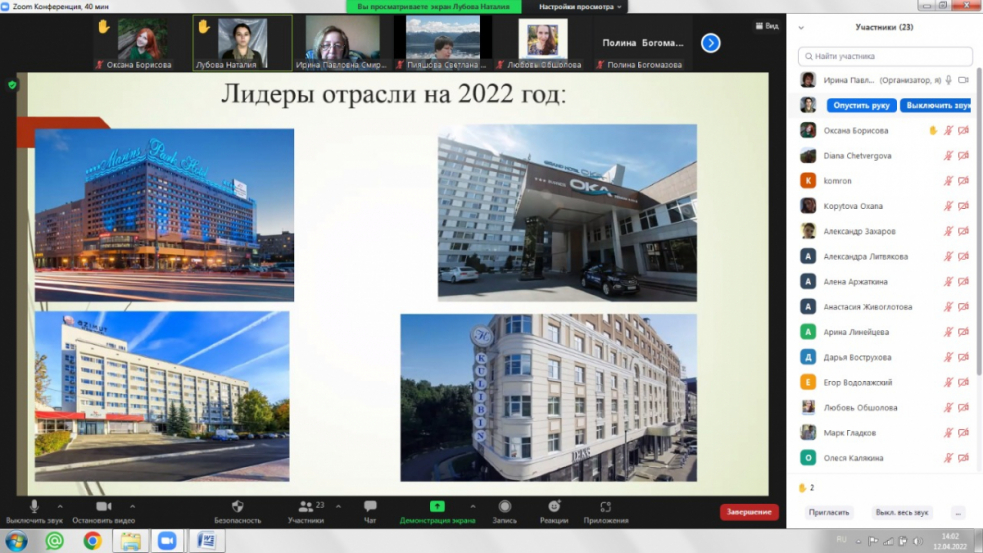The image size is (983, 553).
Task: Collapse the Участники (23) panel chevron
Action: pos(801,28)
